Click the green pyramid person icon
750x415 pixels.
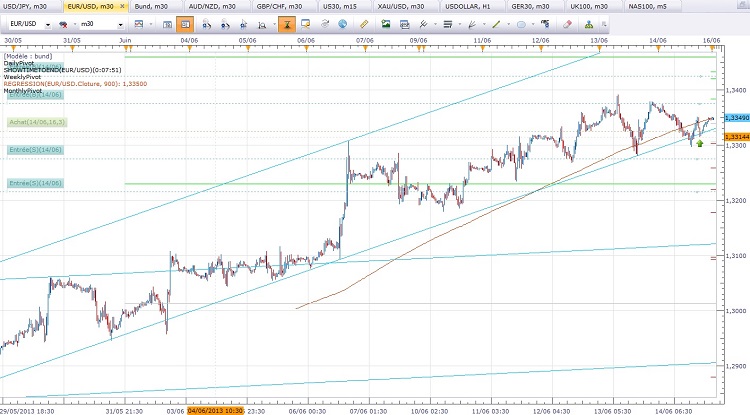589,24
